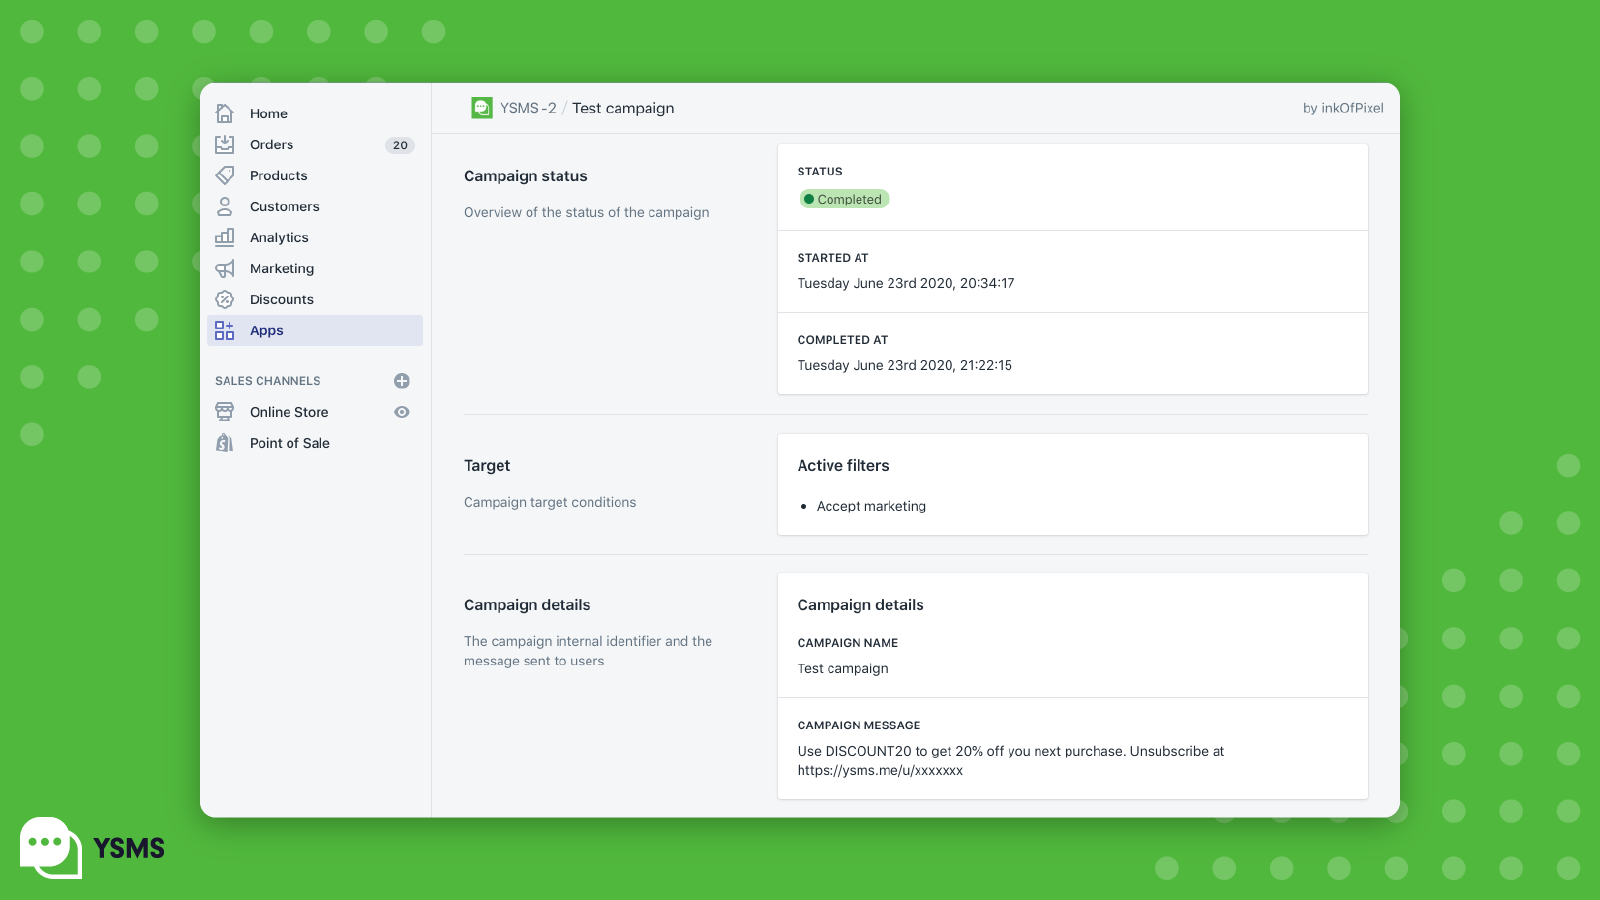Screen dimensions: 1600x900
Task: Click the Apps grid icon
Action: tap(225, 330)
